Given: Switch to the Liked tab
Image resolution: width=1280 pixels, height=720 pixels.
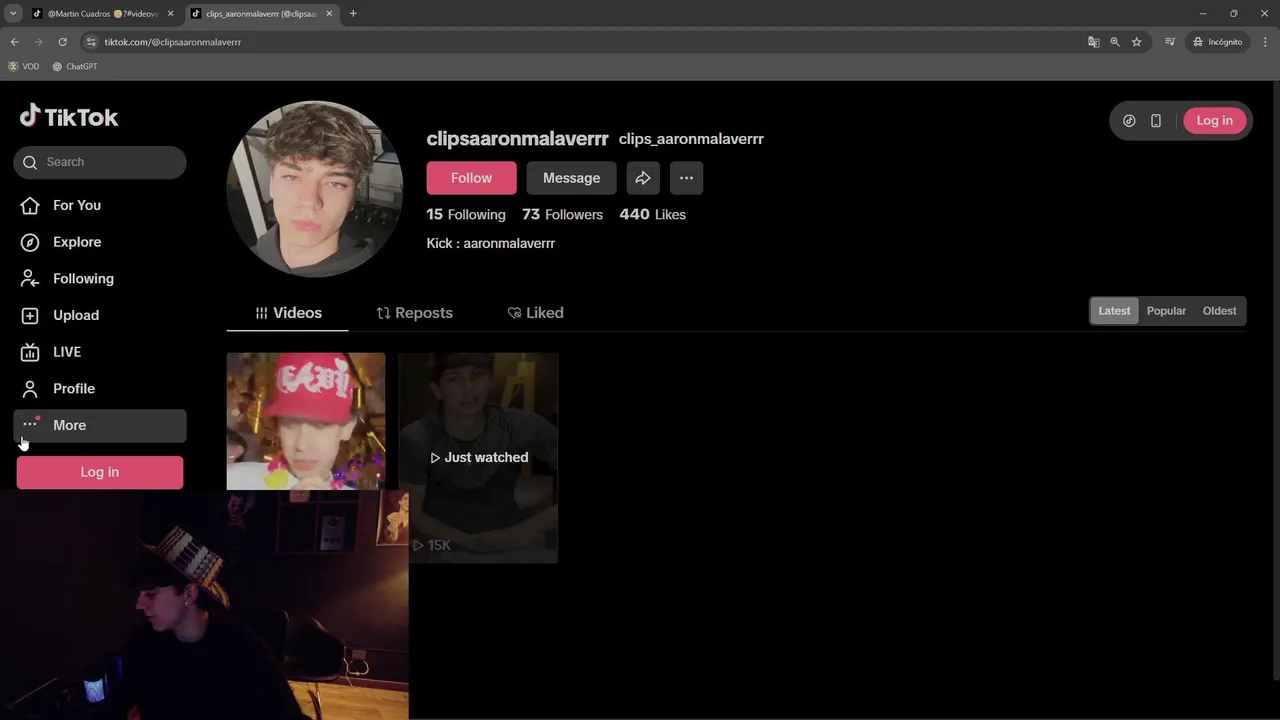Looking at the screenshot, I should pos(536,313).
